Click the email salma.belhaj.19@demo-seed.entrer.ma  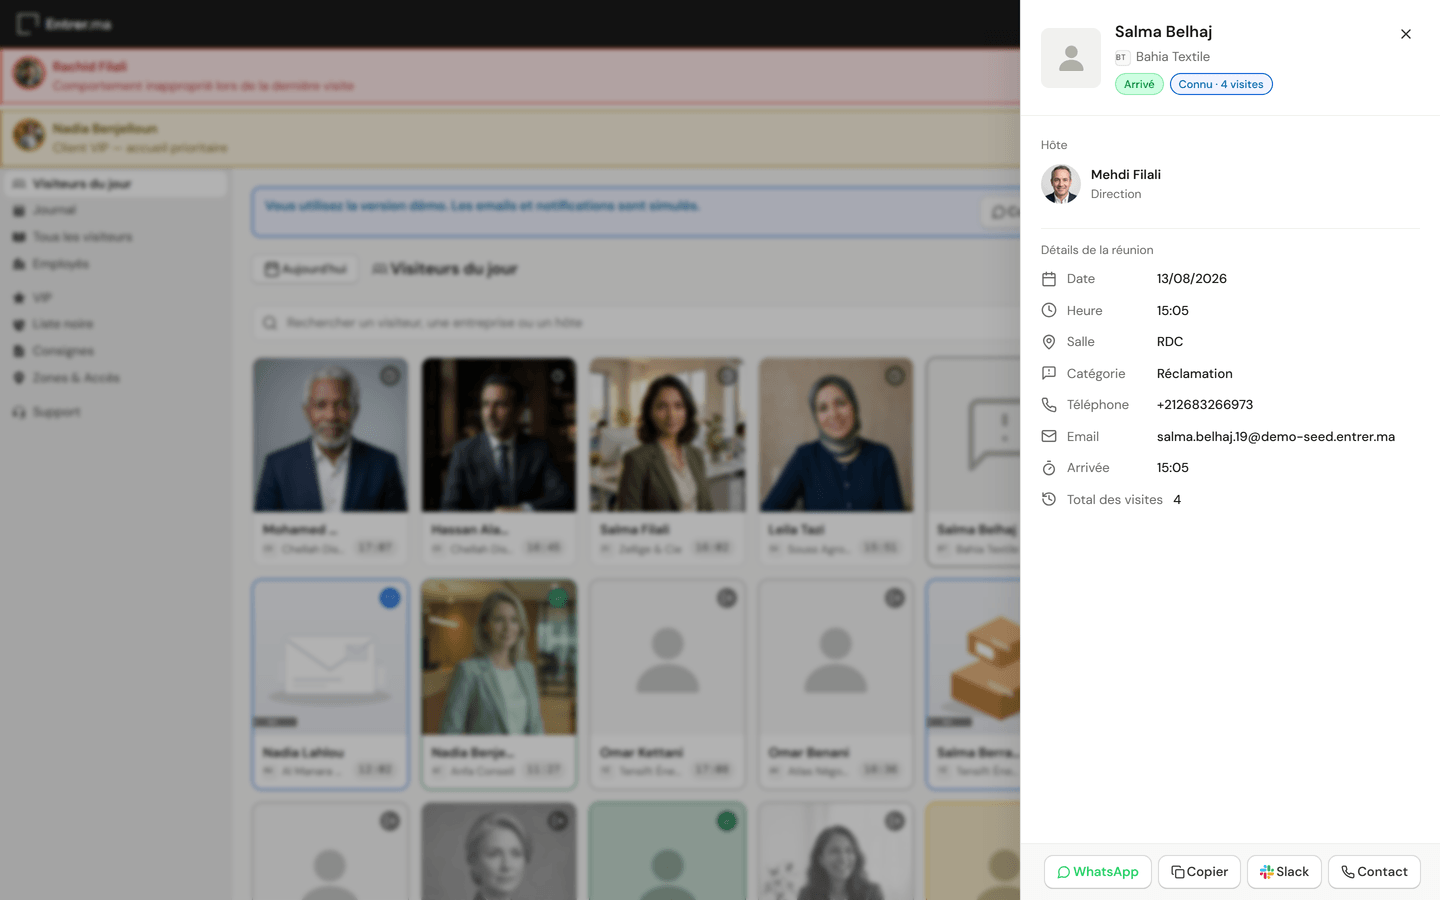click(x=1276, y=436)
